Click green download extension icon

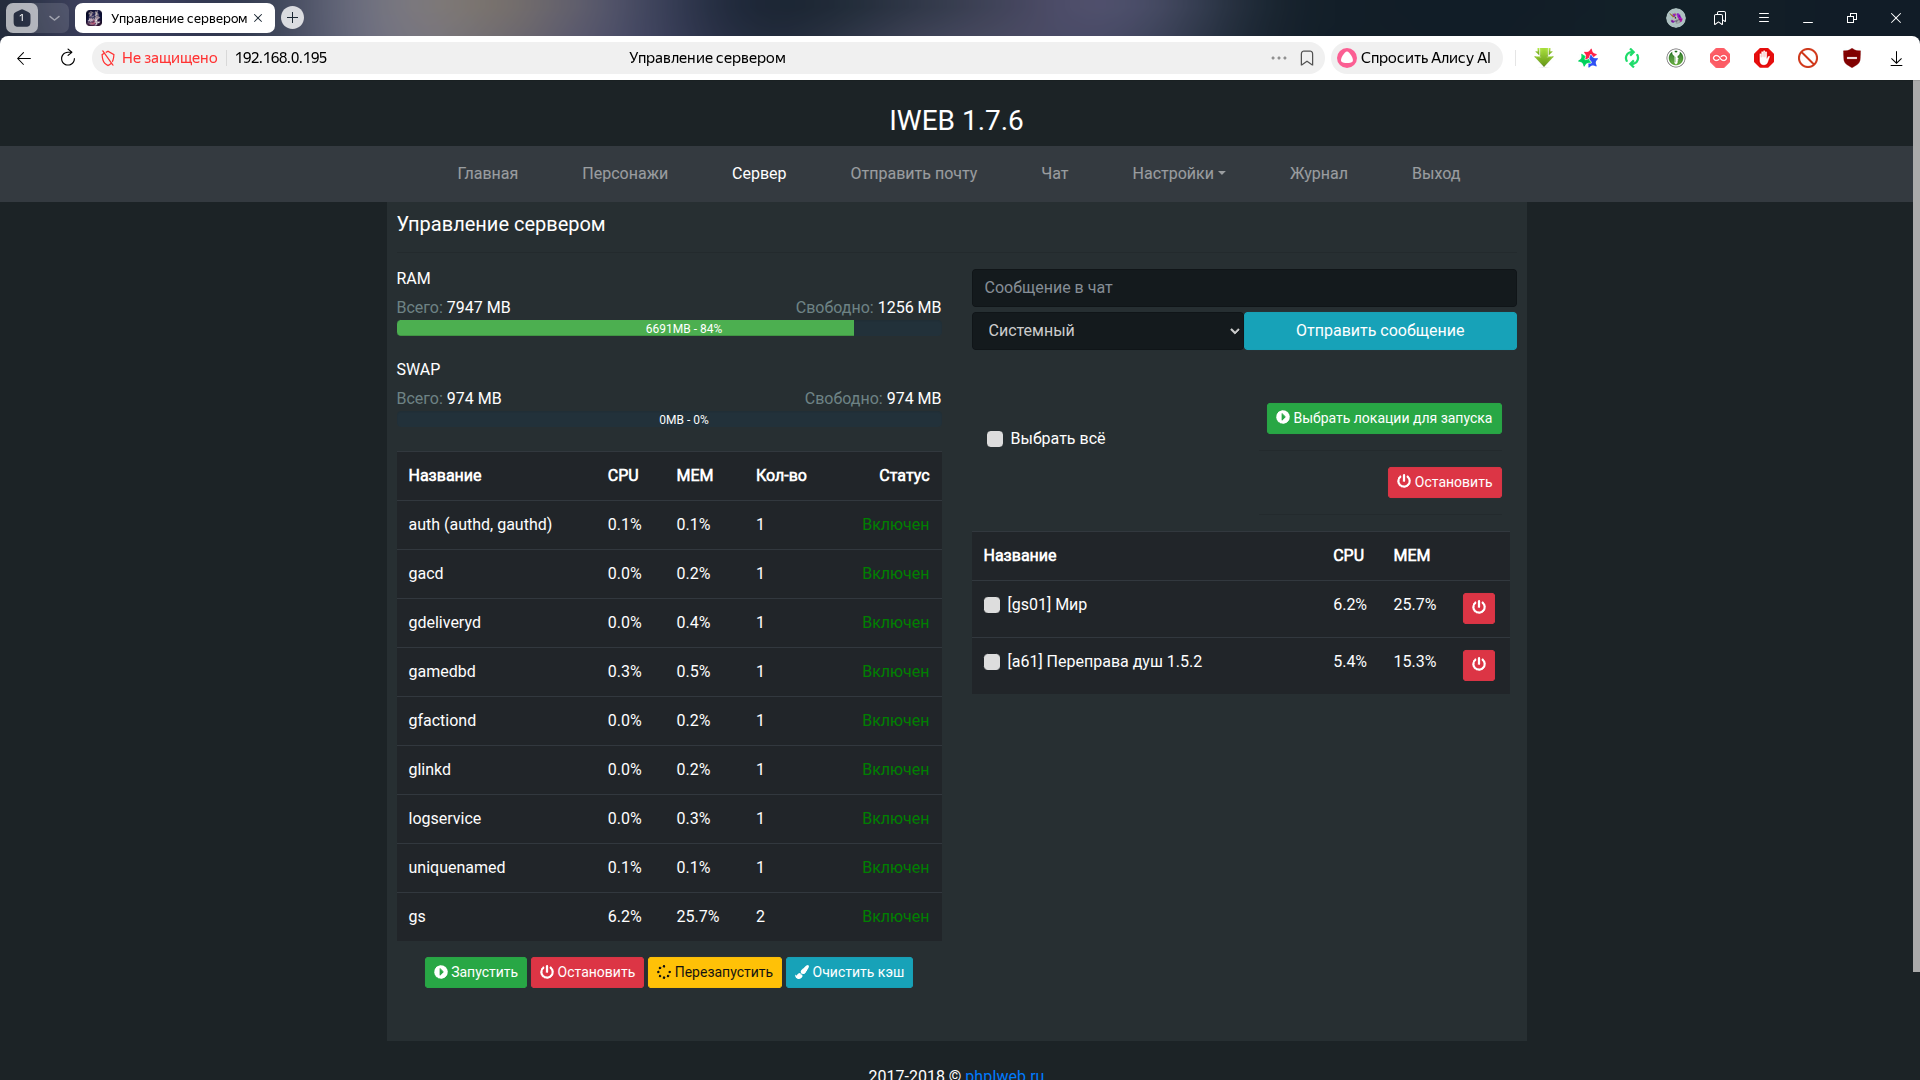[1543, 58]
